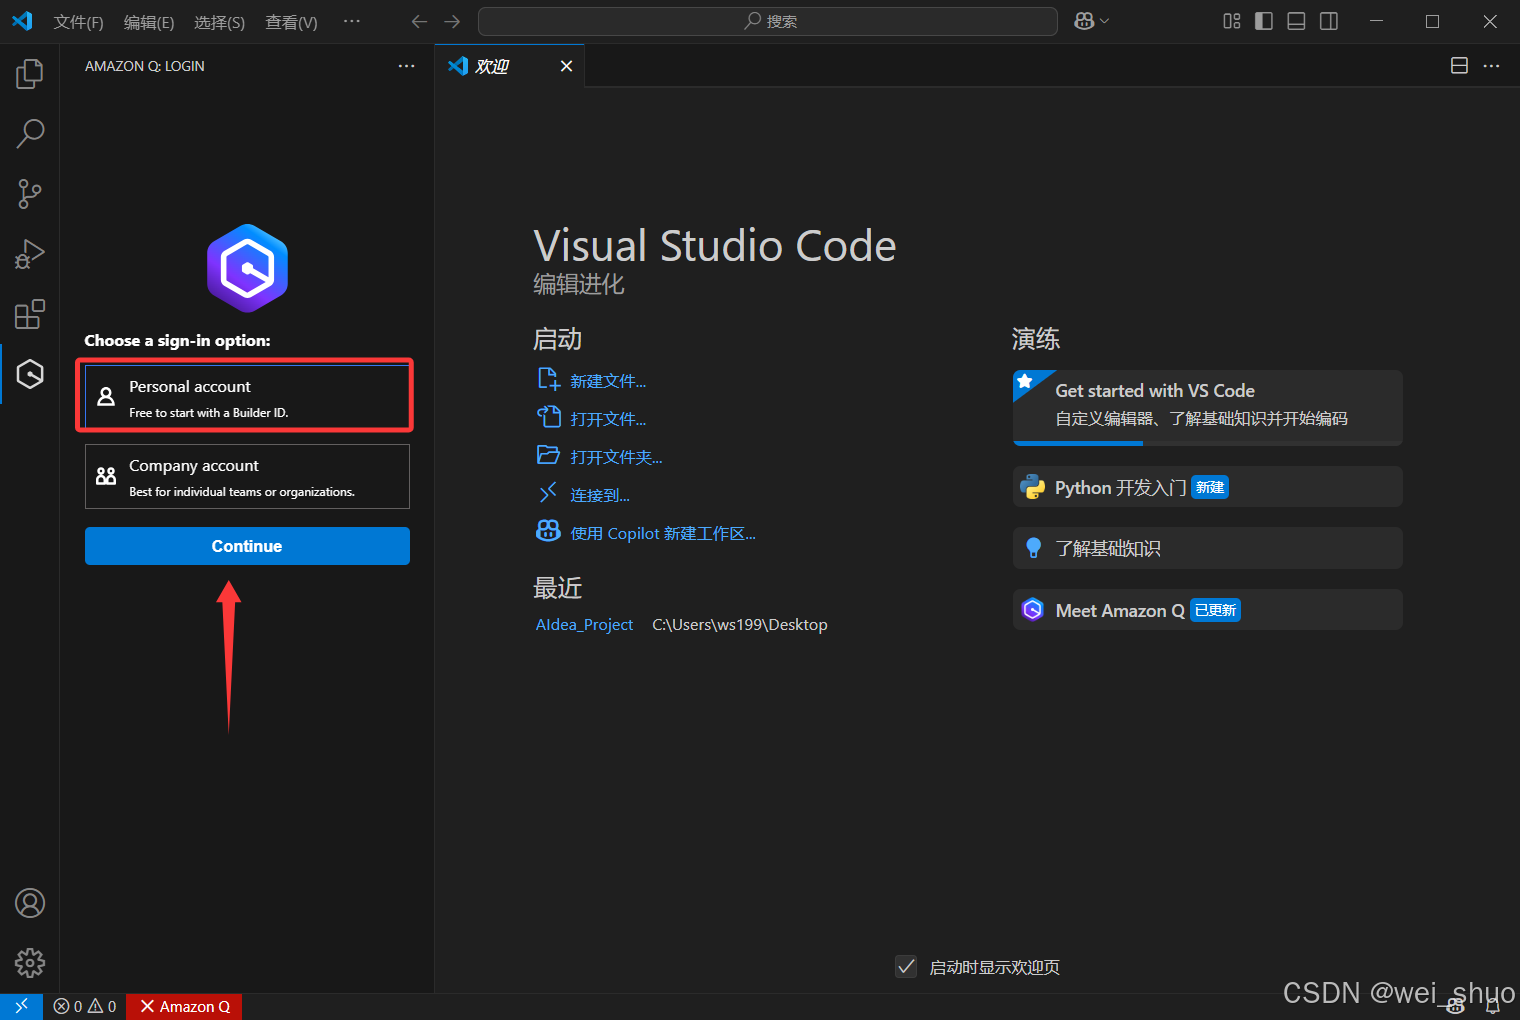
Task: Open the Explorer view in activity bar
Action: (x=30, y=74)
